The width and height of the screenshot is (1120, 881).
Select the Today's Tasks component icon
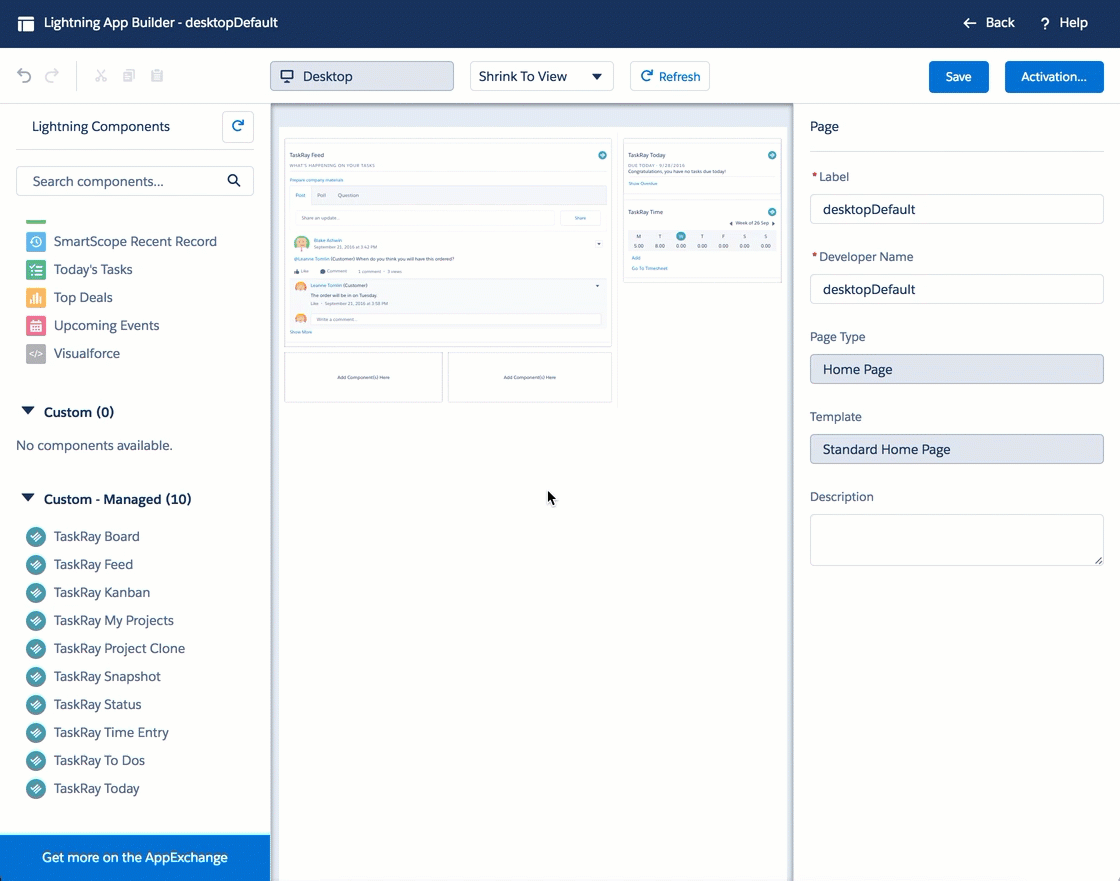[x=36, y=269]
